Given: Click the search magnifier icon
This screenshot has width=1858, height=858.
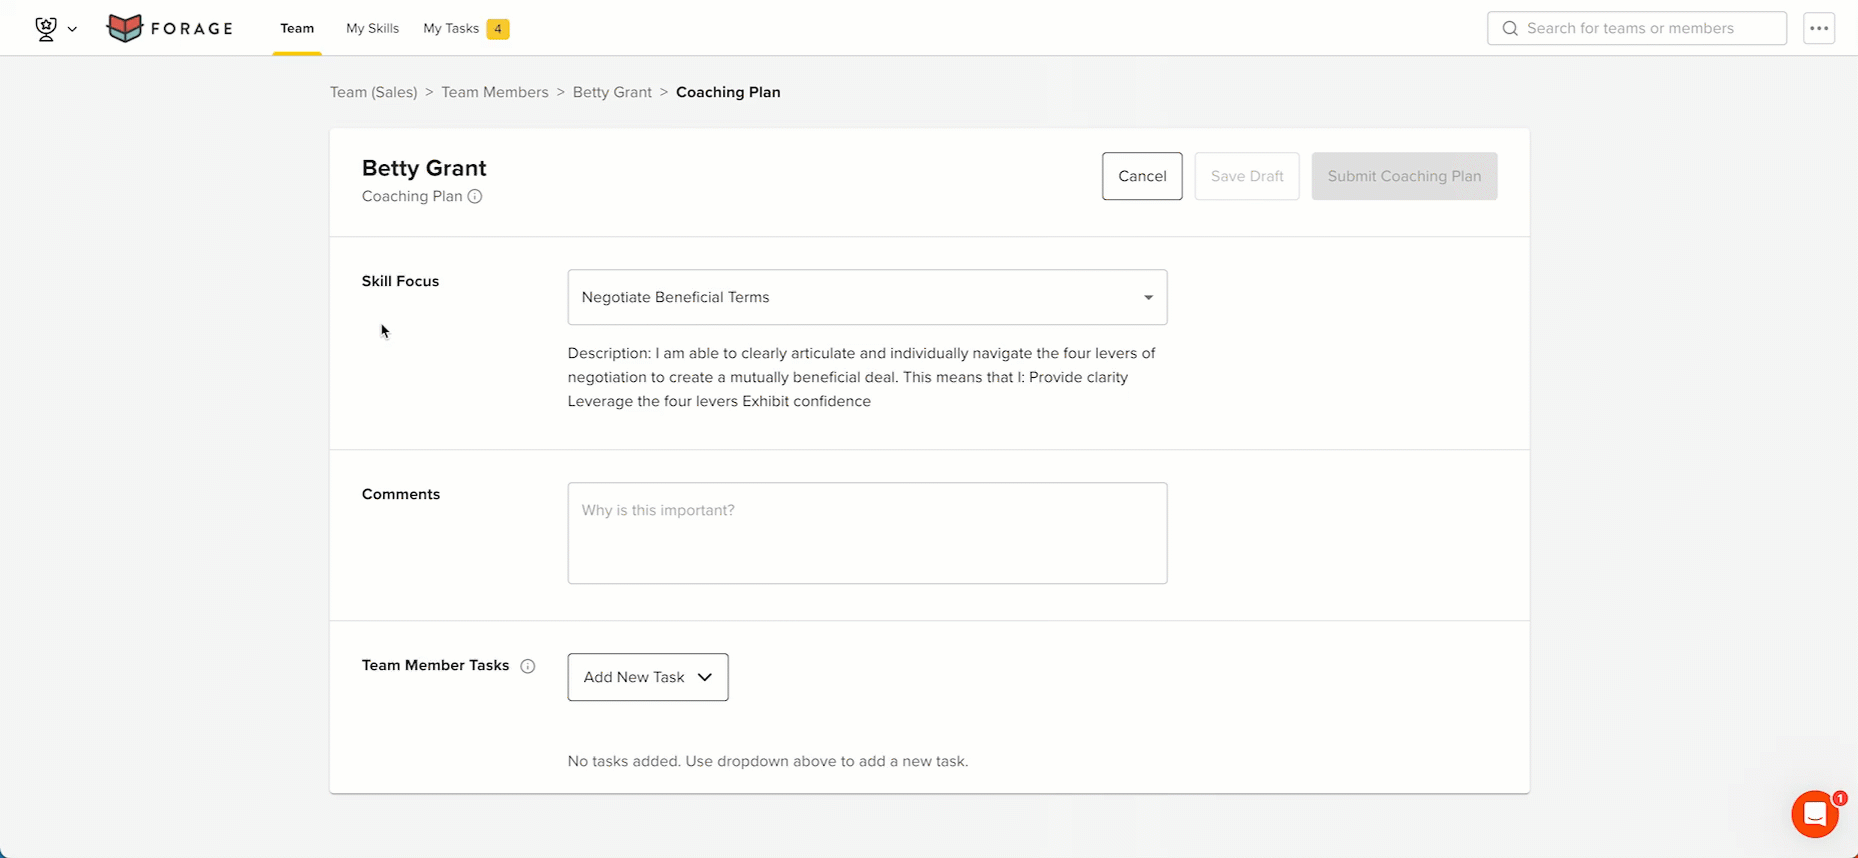Looking at the screenshot, I should (x=1510, y=28).
